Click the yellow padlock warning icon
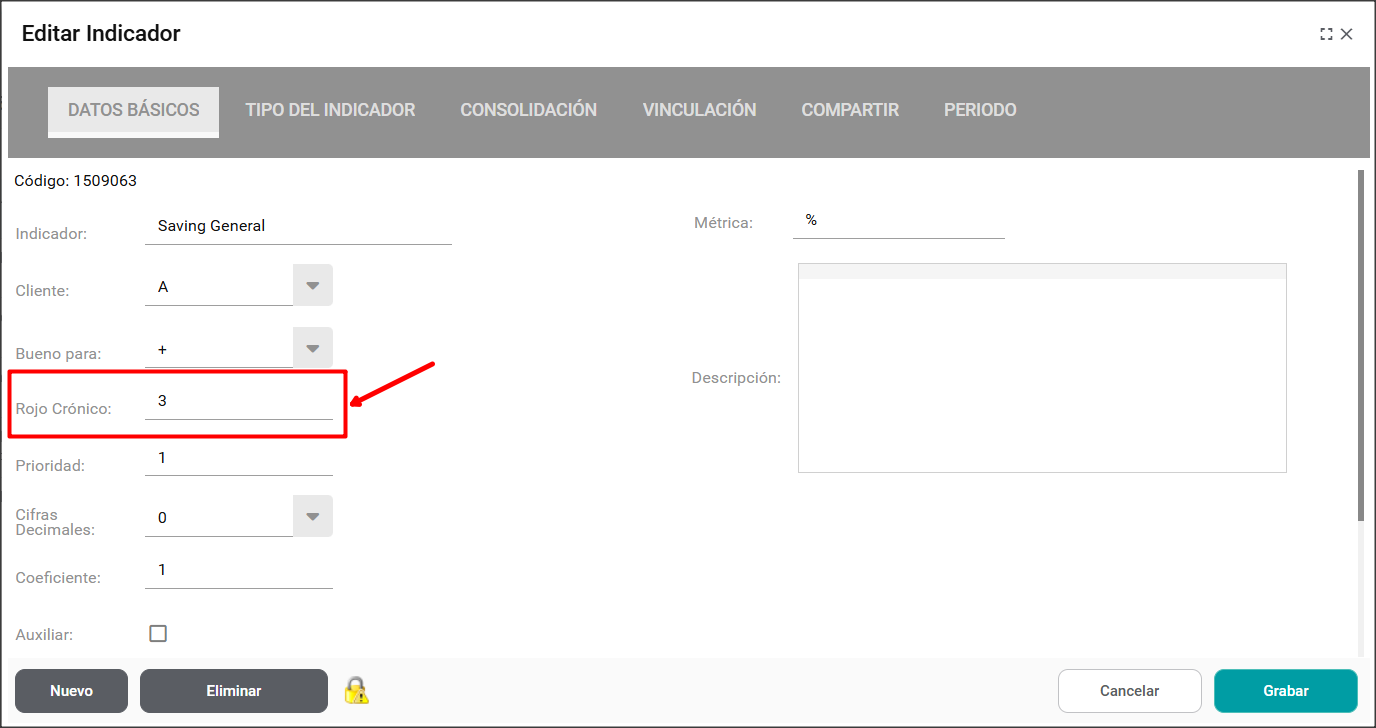The height and width of the screenshot is (728, 1376). pyautogui.click(x=356, y=690)
